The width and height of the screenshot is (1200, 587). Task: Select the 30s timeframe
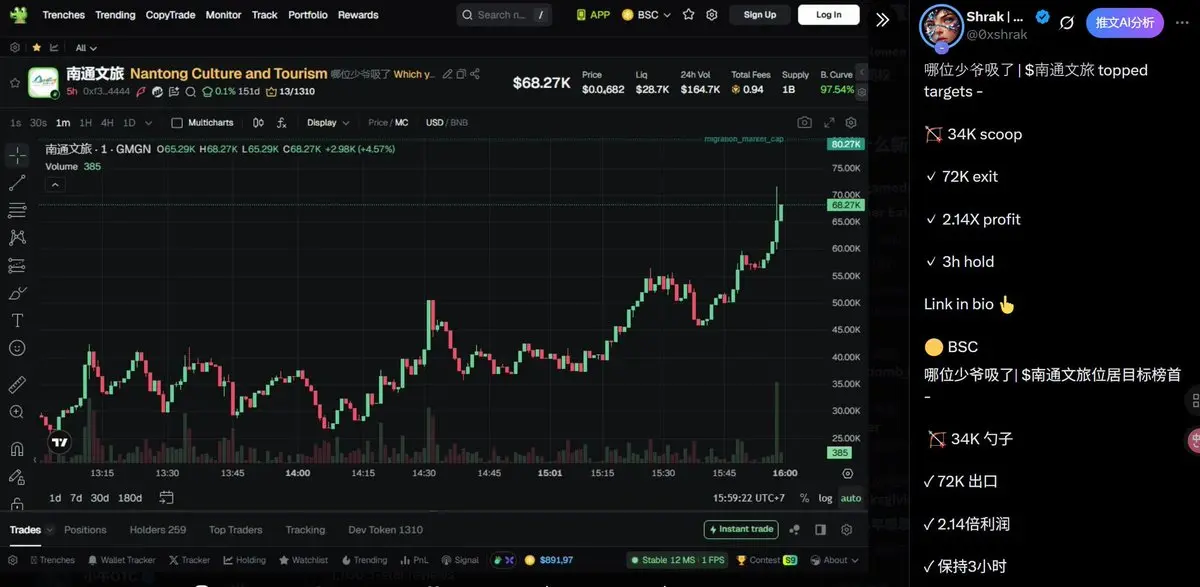point(38,122)
